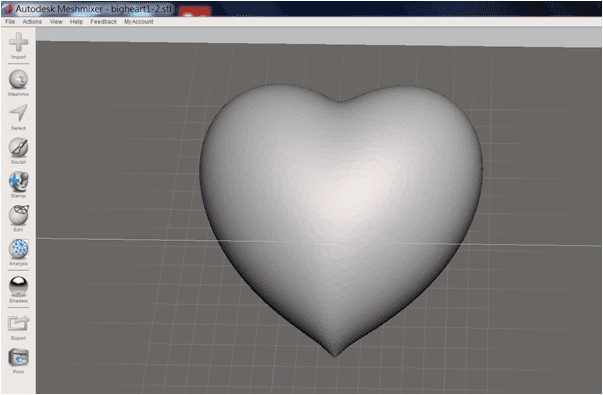Open the Meshmix tool
Image resolution: width=603 pixels, height=395 pixels.
point(18,79)
